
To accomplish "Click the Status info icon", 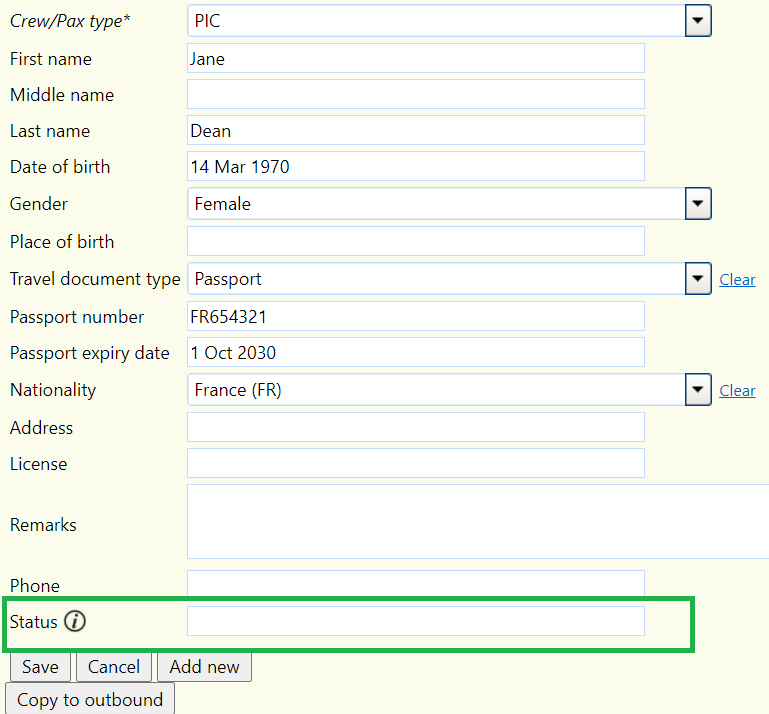I will point(75,621).
